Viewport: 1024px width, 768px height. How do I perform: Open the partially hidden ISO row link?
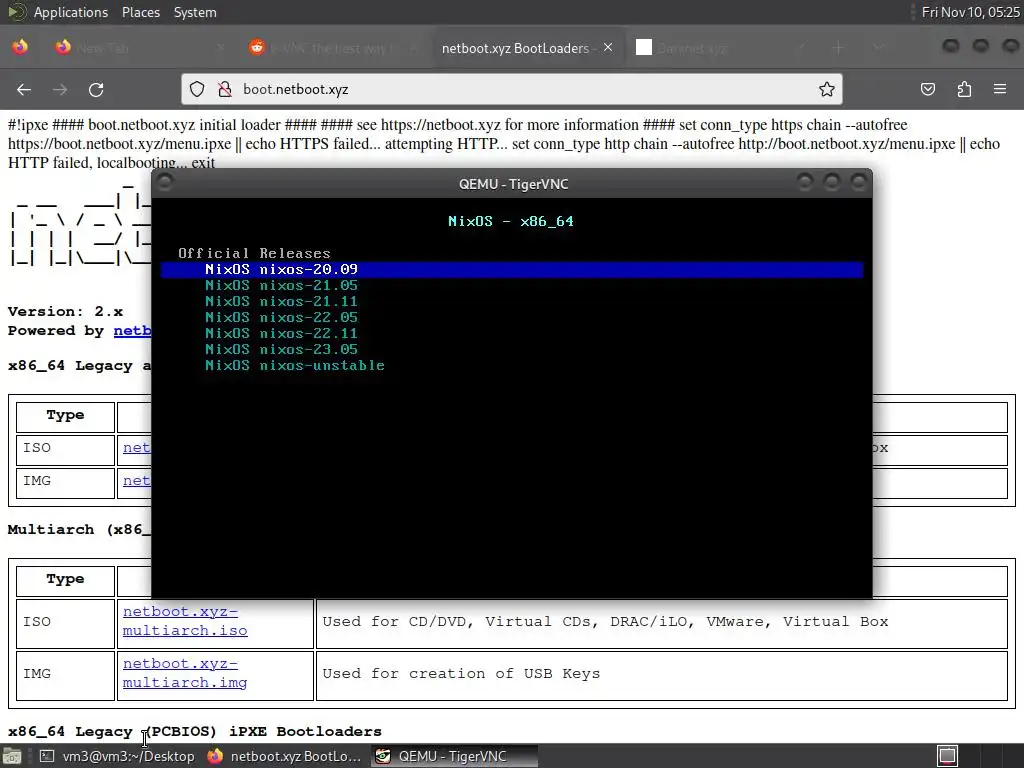(136, 448)
